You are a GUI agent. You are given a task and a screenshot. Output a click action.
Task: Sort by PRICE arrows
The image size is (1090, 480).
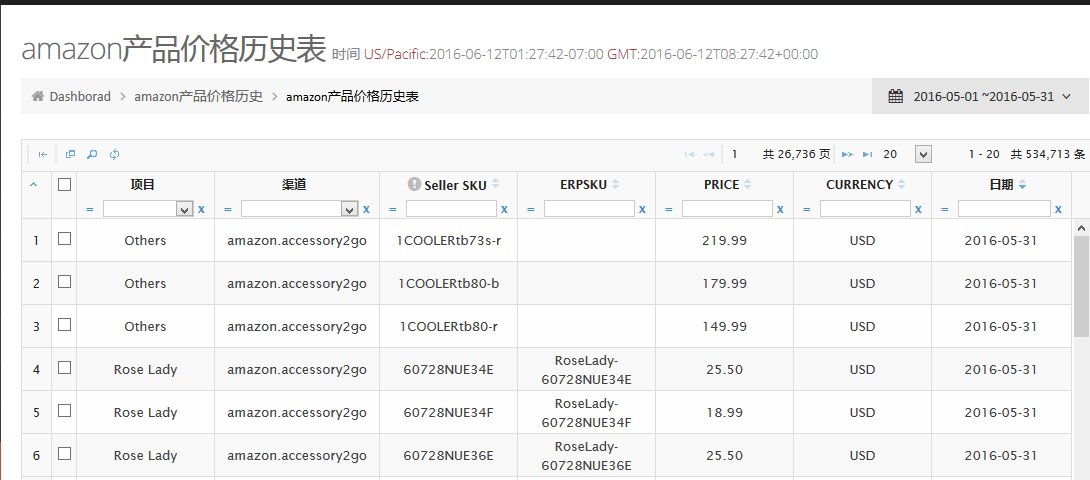[747, 184]
